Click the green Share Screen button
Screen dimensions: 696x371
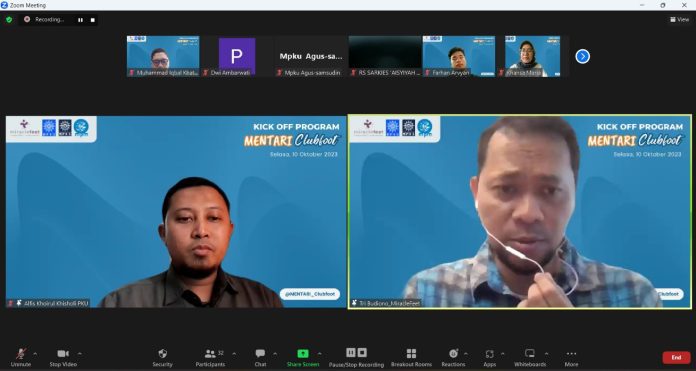pyautogui.click(x=303, y=357)
